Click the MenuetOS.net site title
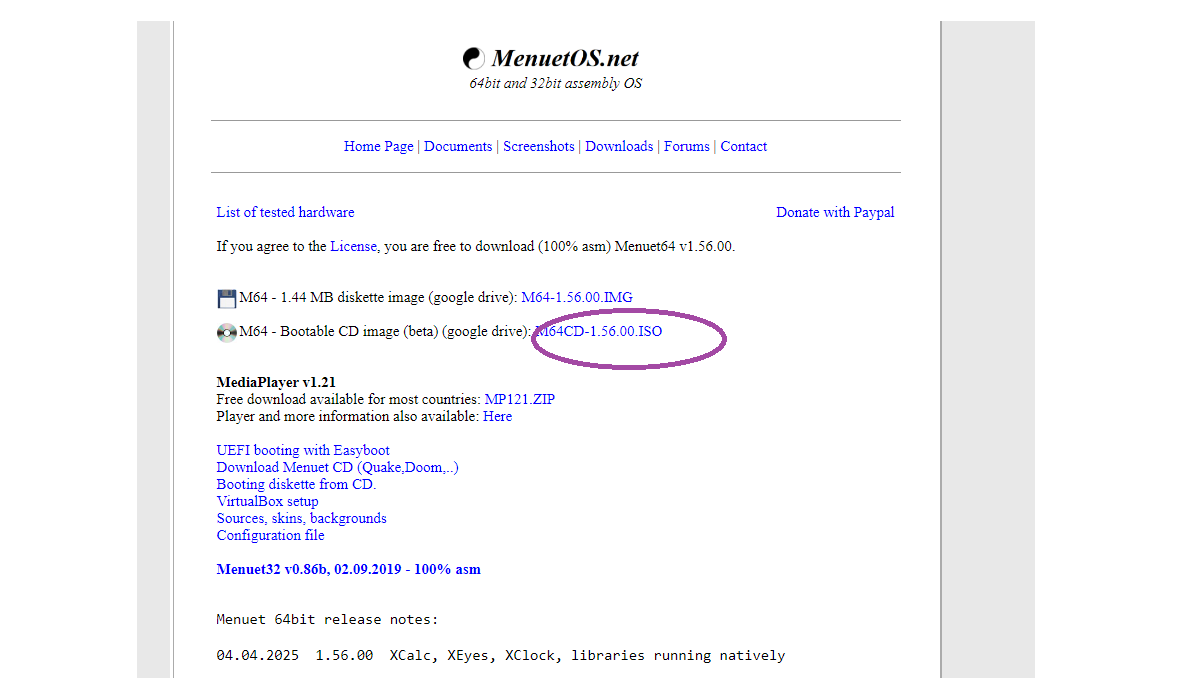1200x700 pixels. (x=565, y=58)
